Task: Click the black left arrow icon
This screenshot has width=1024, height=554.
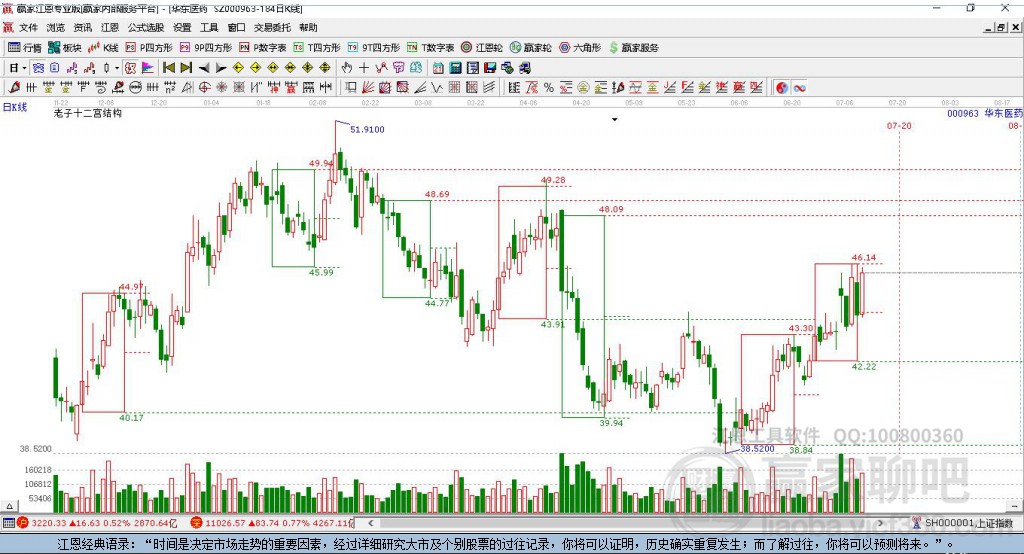Action: click(204, 68)
